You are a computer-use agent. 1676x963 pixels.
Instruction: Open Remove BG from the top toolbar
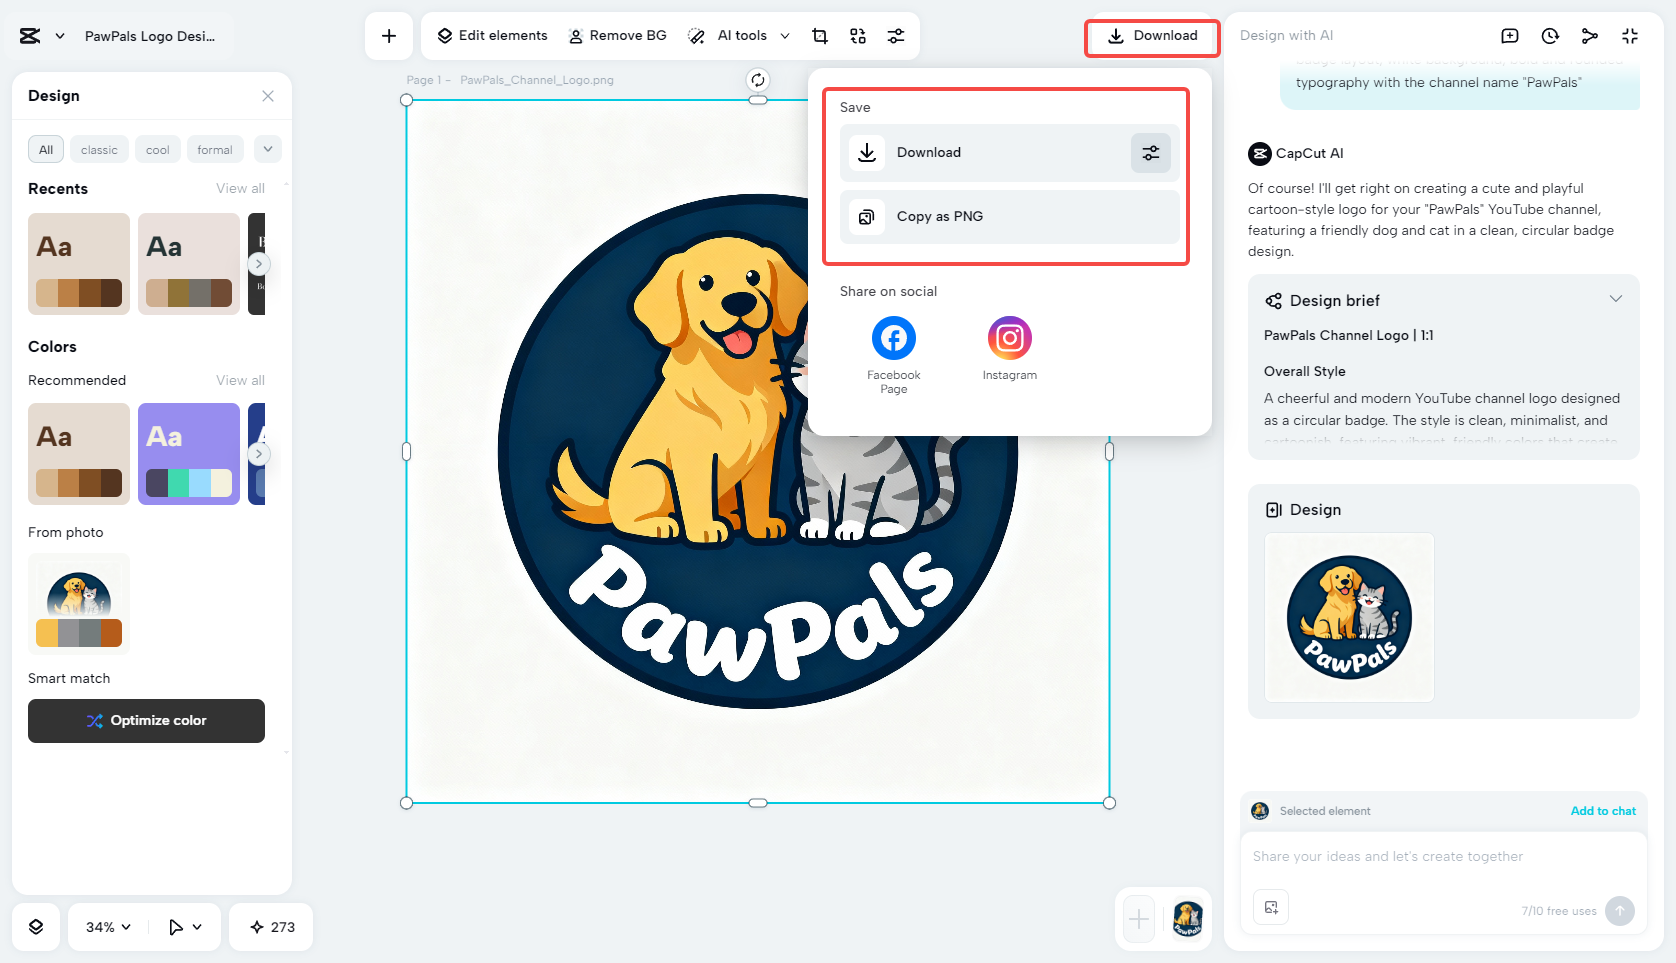click(617, 35)
